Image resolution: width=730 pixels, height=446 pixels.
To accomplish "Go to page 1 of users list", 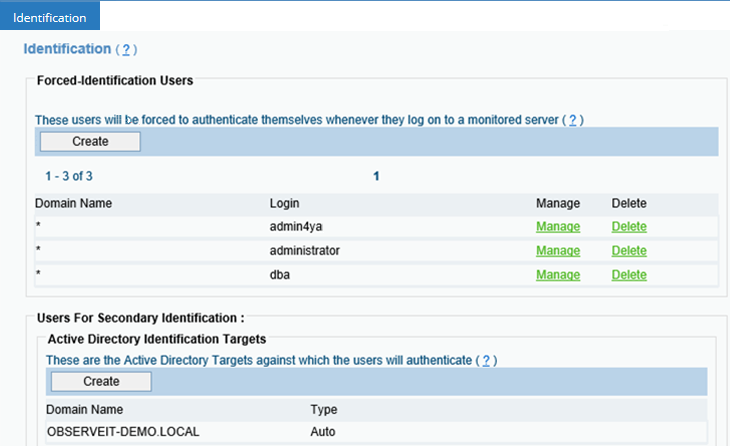I will 377,176.
